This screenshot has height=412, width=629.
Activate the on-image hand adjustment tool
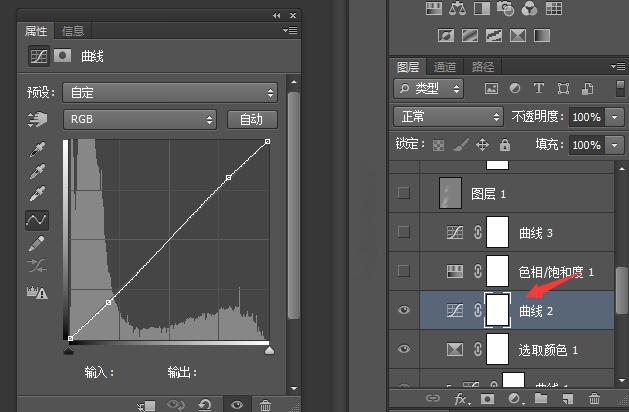pyautogui.click(x=37, y=119)
